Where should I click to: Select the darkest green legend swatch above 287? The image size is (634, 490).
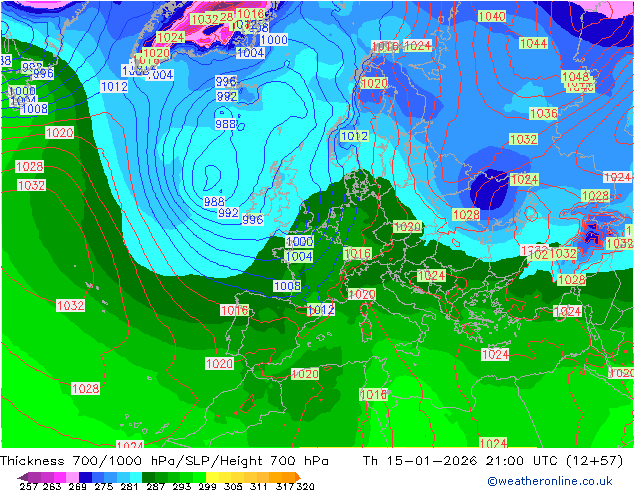coord(148,477)
